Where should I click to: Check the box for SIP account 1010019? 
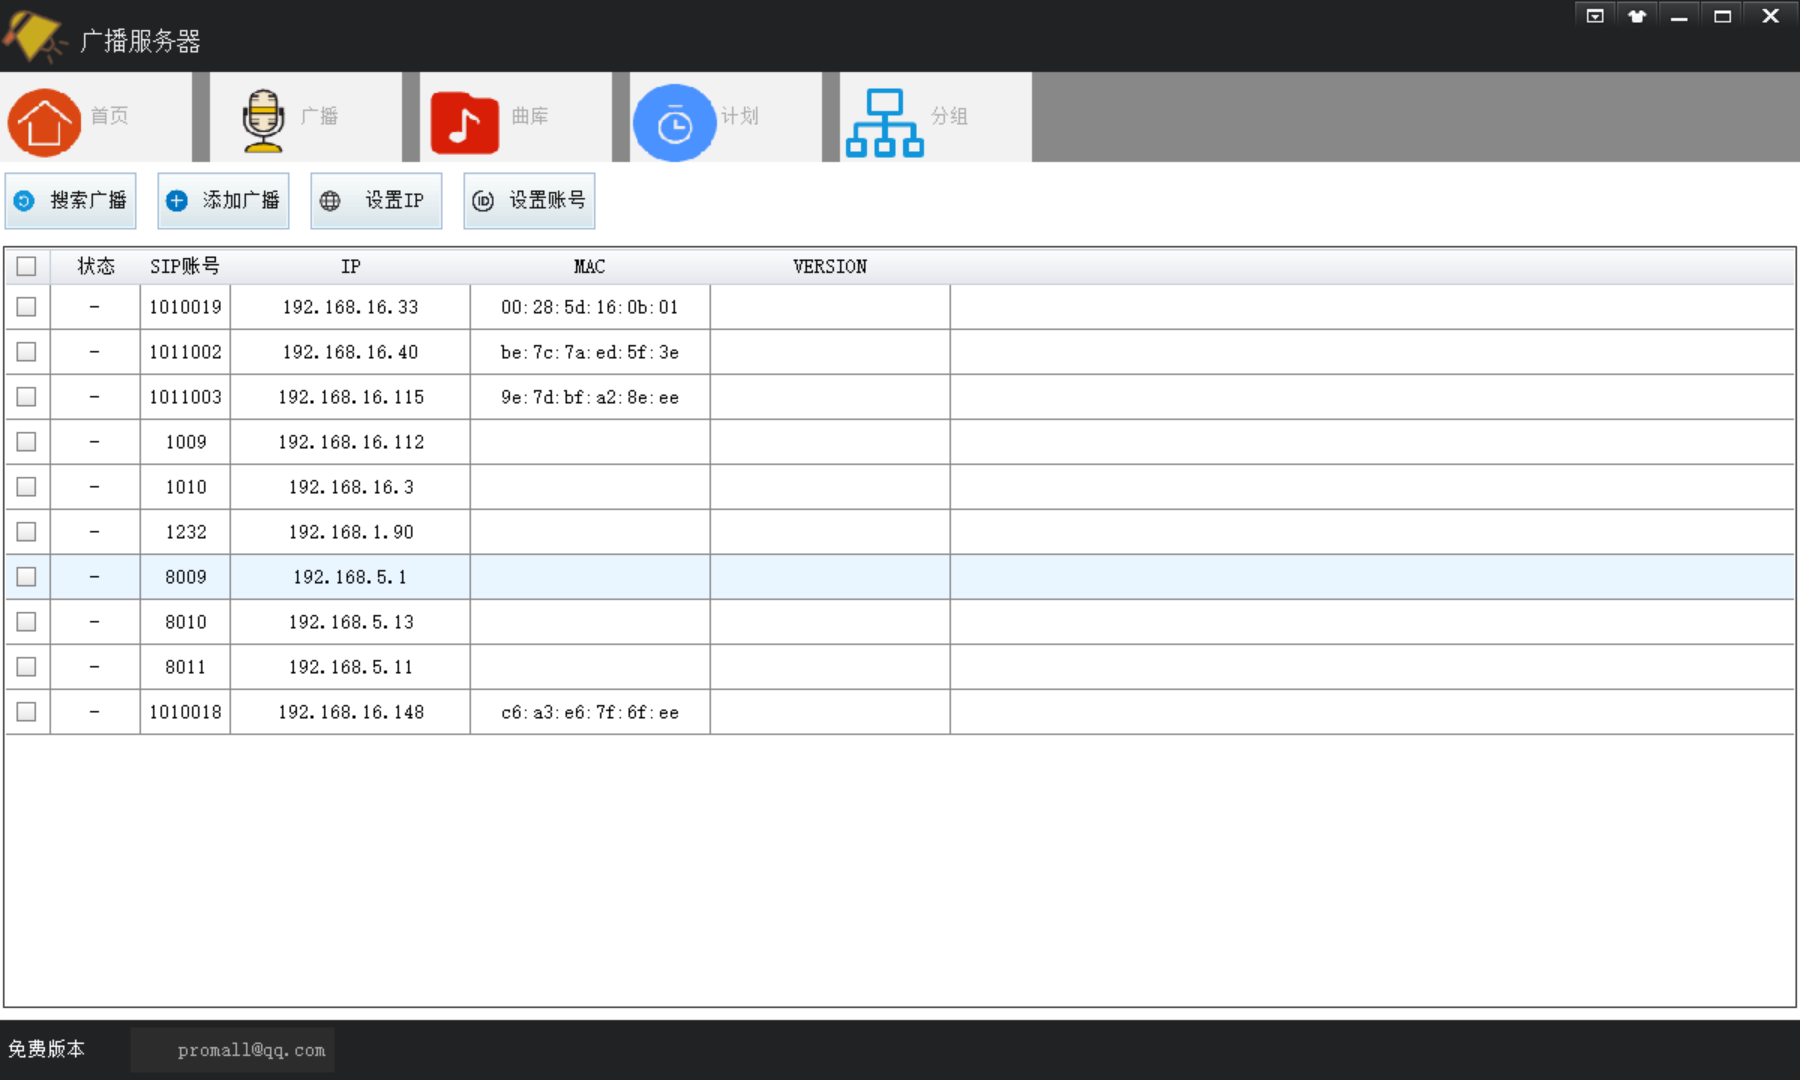[27, 307]
